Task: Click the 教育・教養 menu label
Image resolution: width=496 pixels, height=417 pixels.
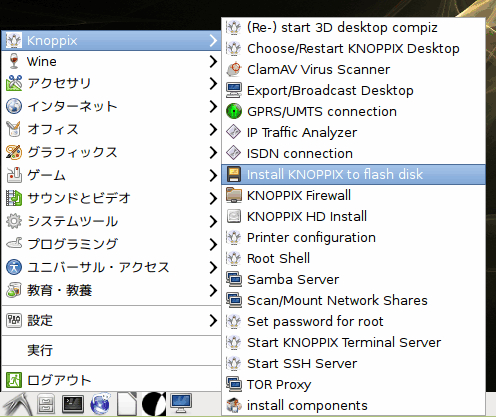Action: pos(59,290)
